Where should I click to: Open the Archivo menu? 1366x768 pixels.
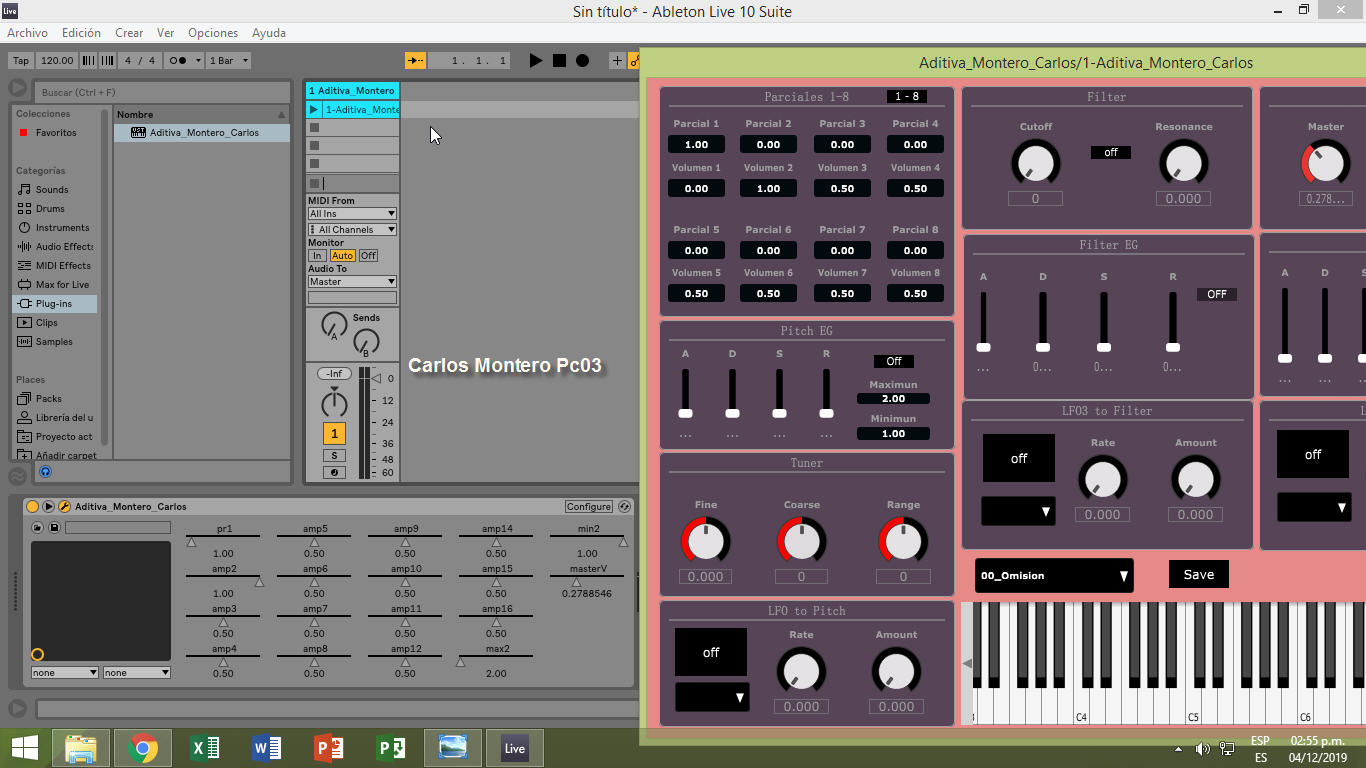[27, 33]
